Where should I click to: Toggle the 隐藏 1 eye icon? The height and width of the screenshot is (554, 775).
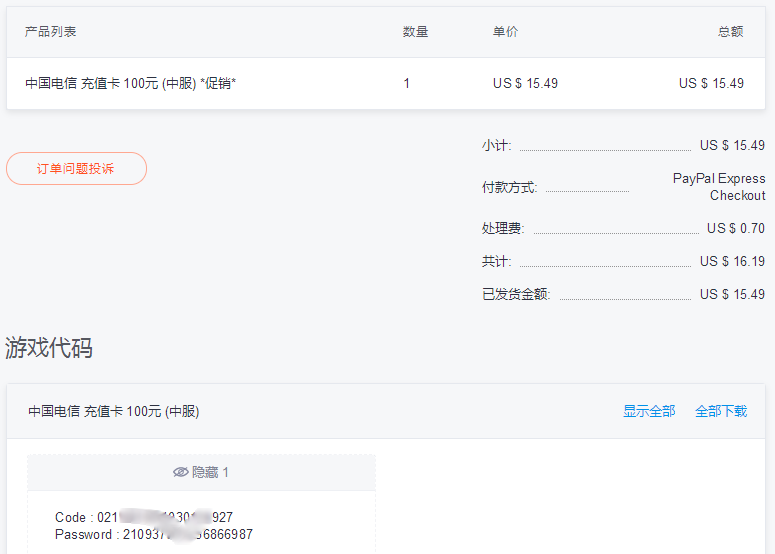coord(180,472)
